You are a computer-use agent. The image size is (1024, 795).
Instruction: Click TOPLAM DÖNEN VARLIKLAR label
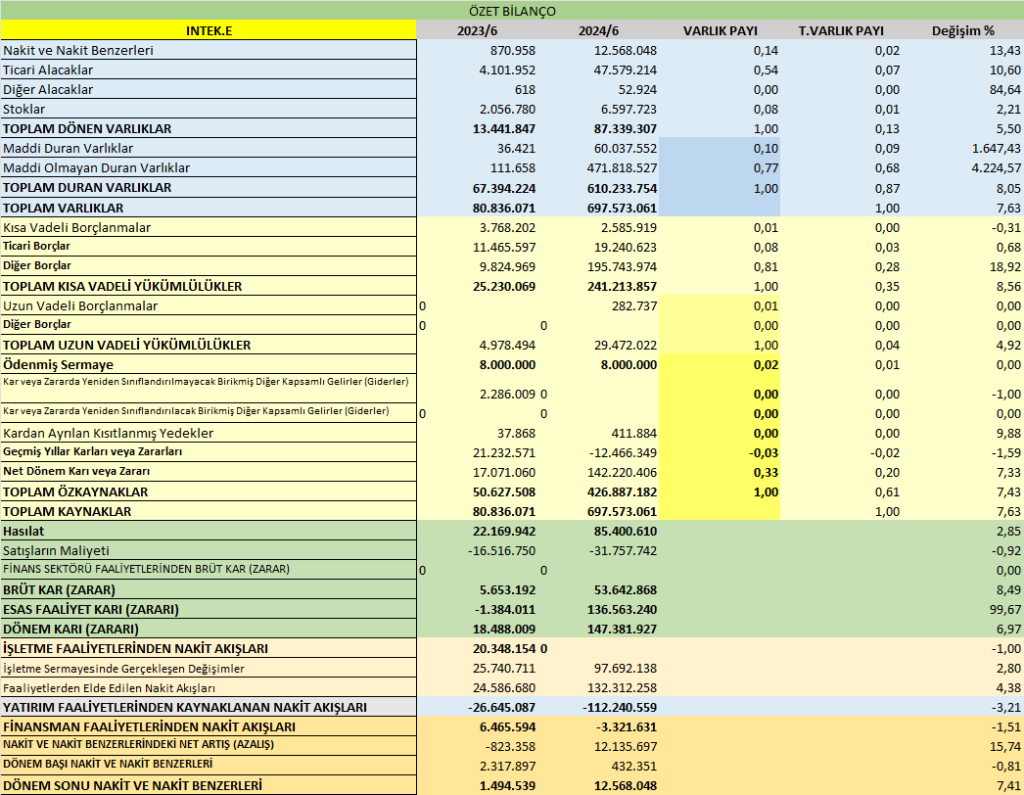[x=88, y=129]
